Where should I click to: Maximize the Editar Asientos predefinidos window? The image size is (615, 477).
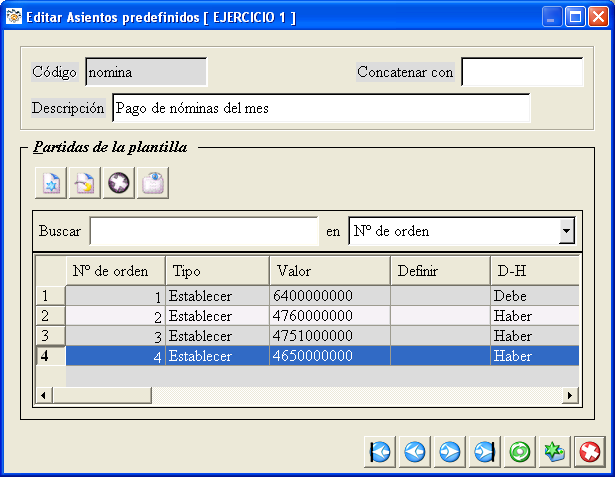pyautogui.click(x=575, y=17)
